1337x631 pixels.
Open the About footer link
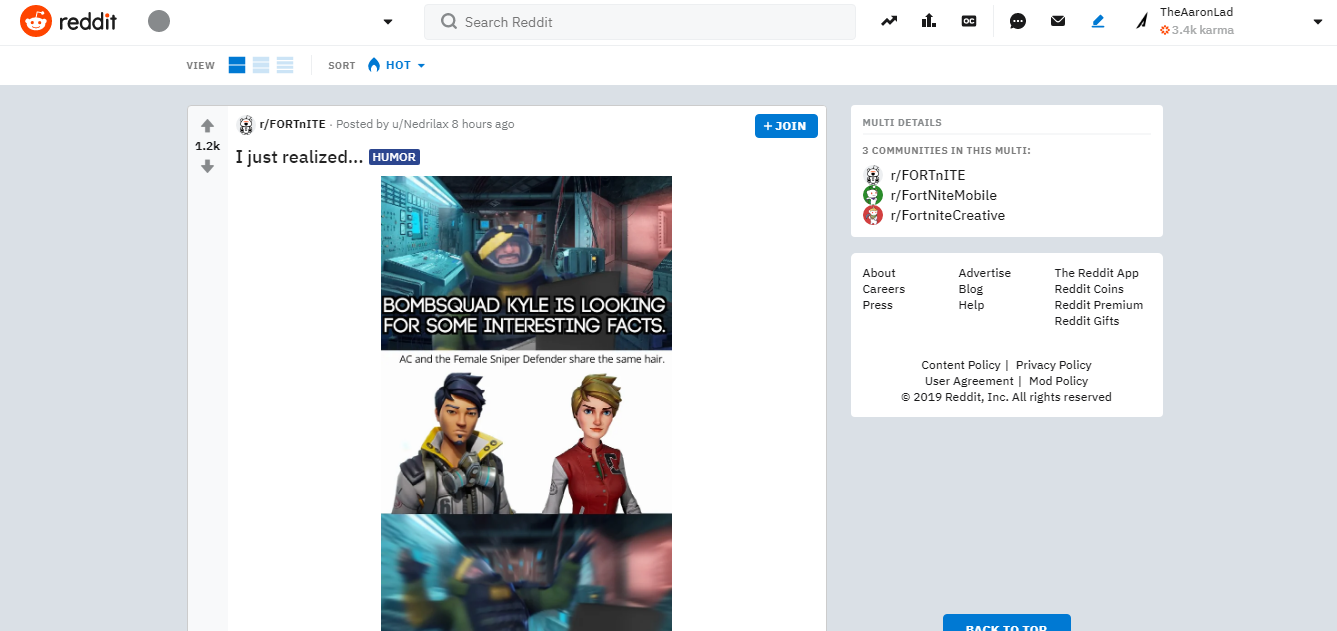coord(879,273)
